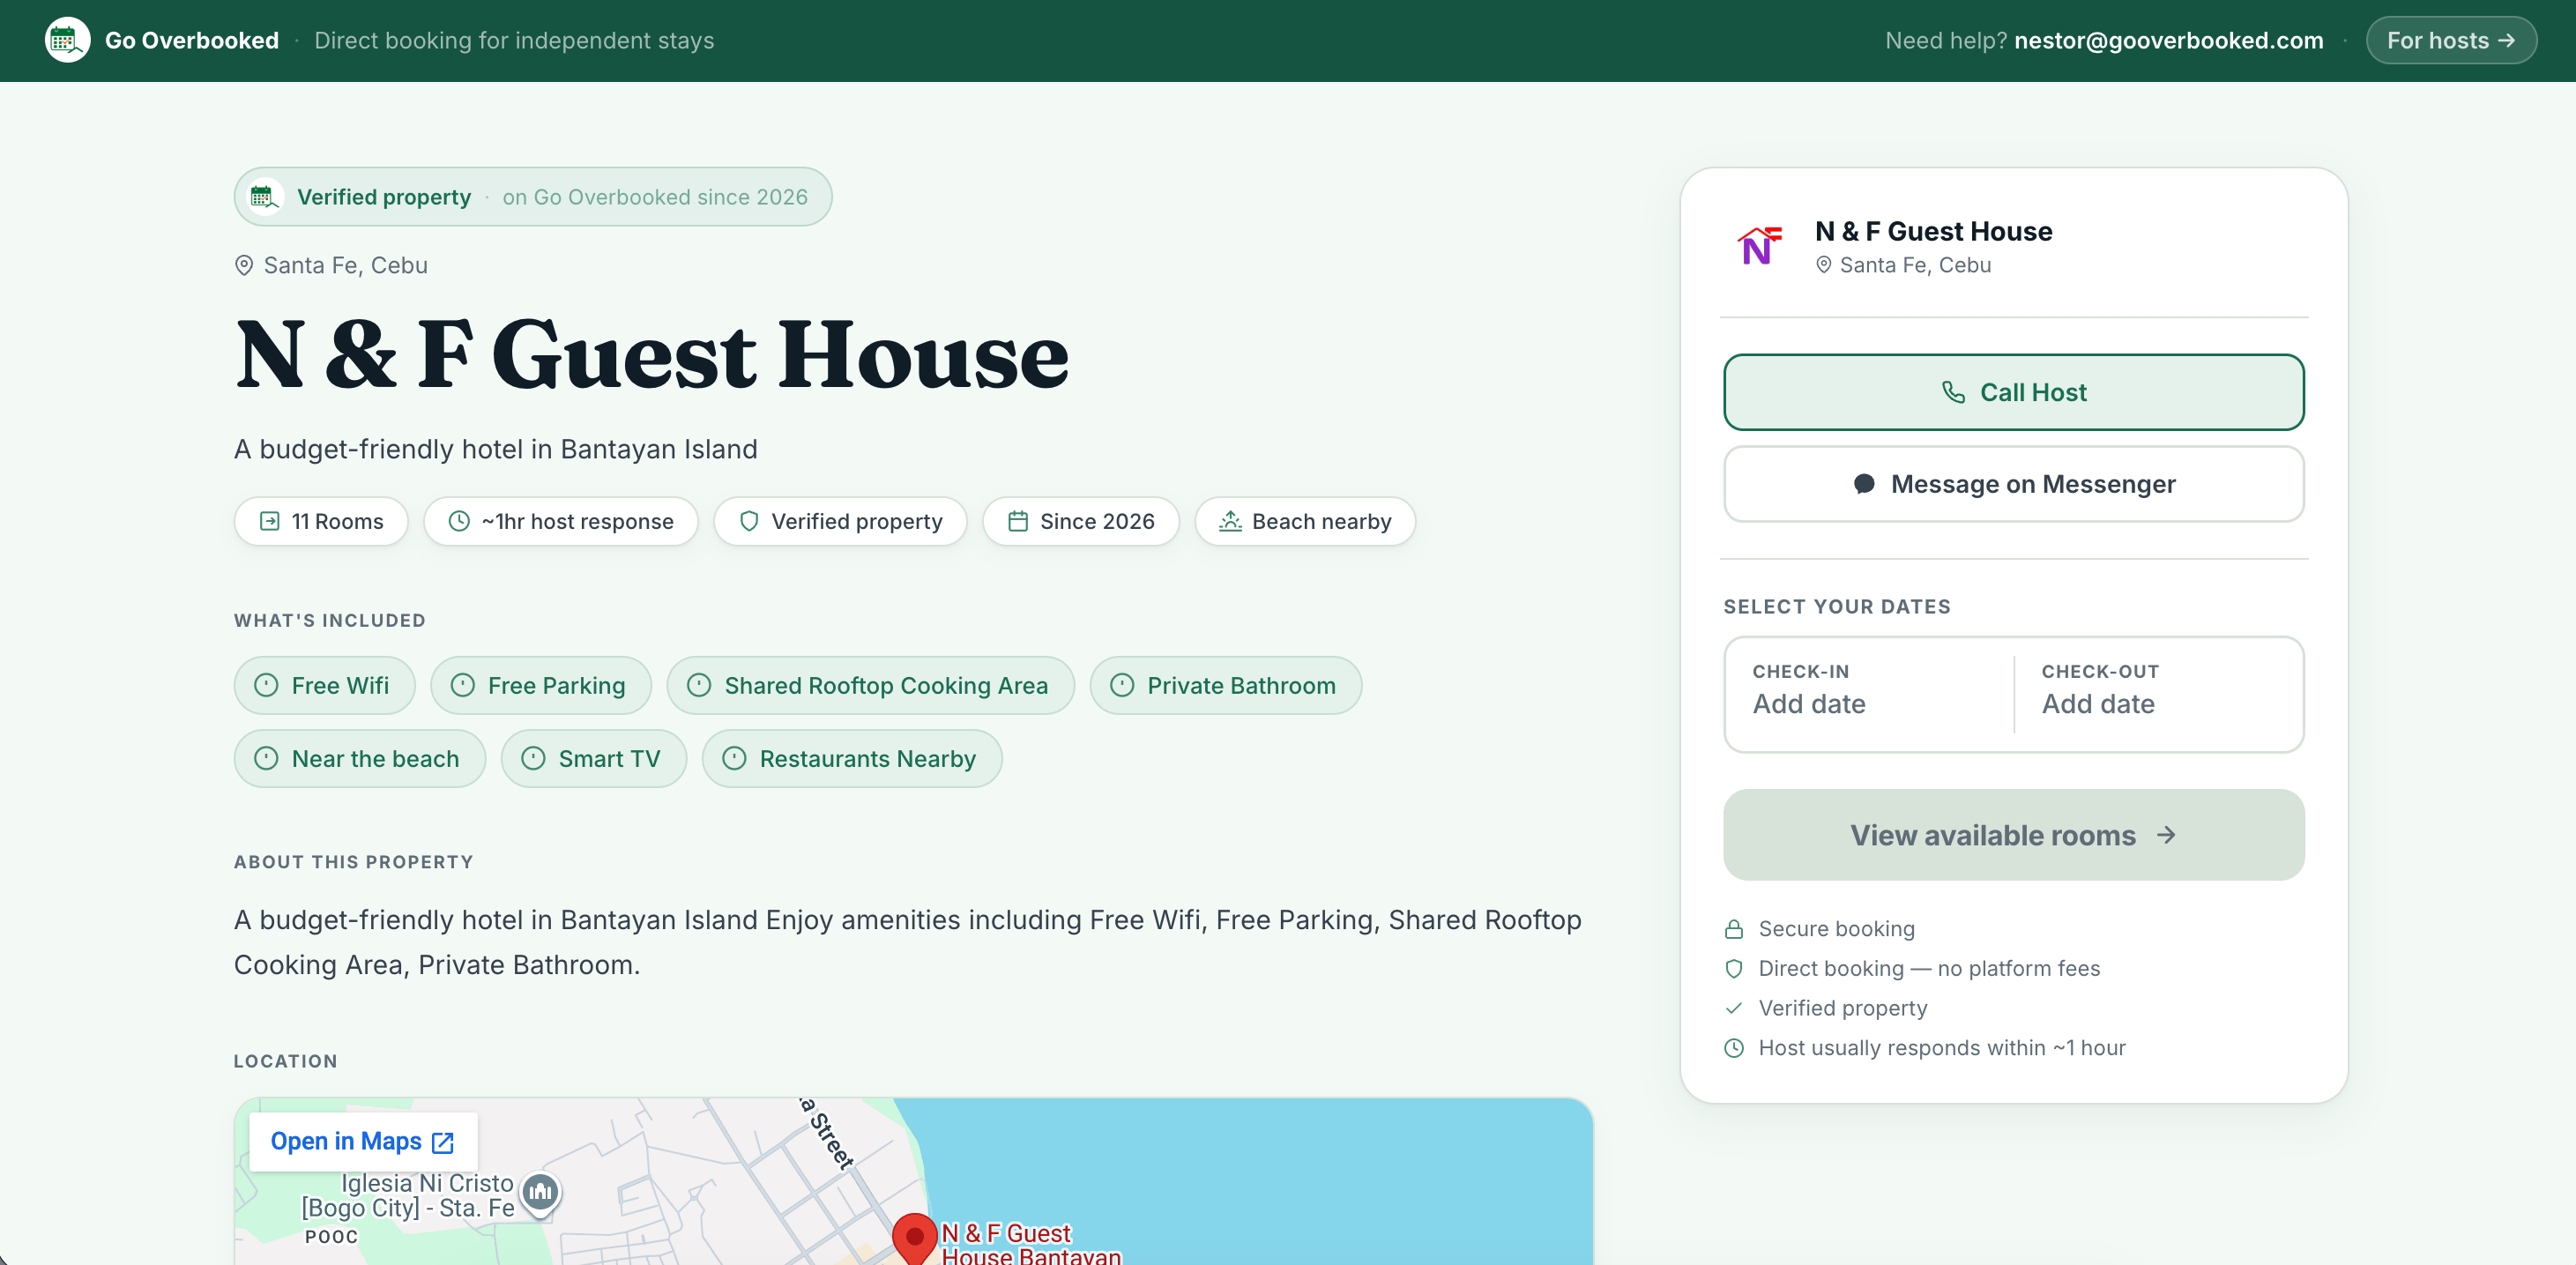Click the Shared Rooftop Cooking Area label
Screen dimensions: 2576x1265
[886, 686]
